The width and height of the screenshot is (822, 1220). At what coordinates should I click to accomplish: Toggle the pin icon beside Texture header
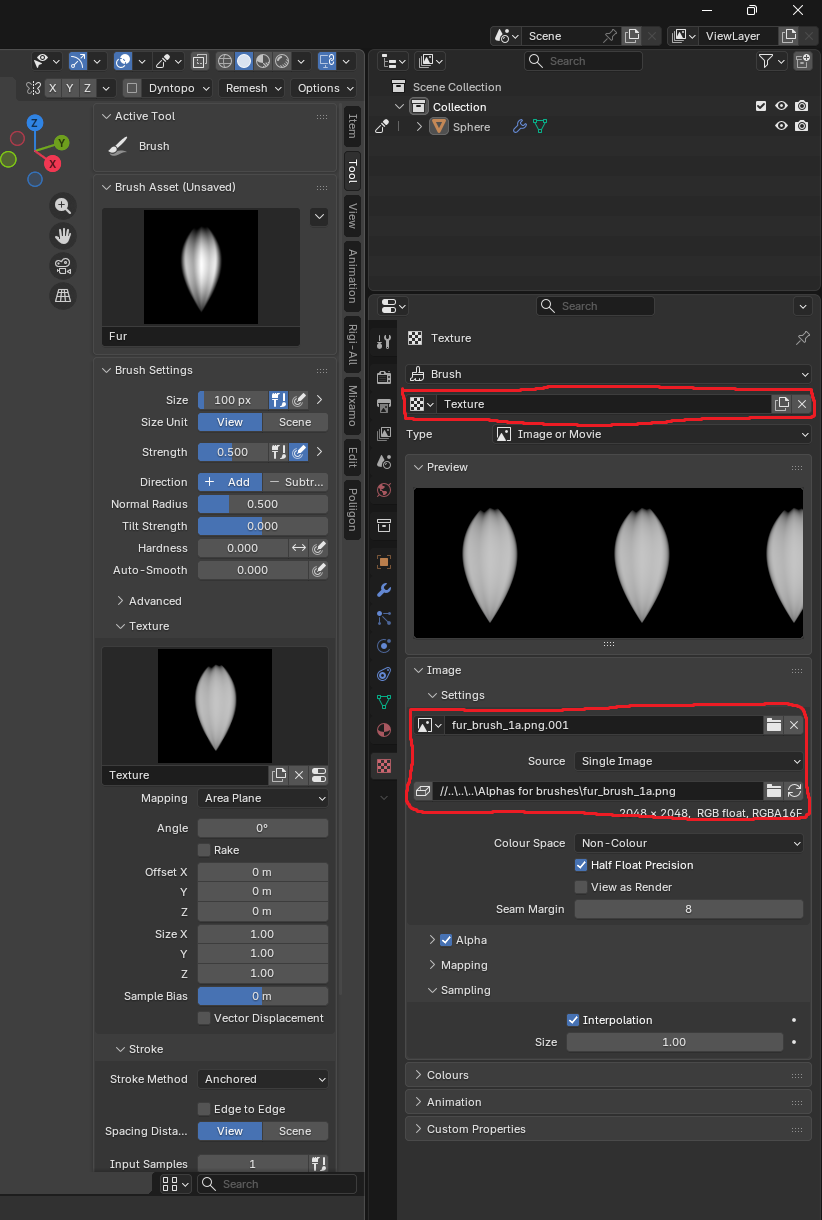click(802, 338)
